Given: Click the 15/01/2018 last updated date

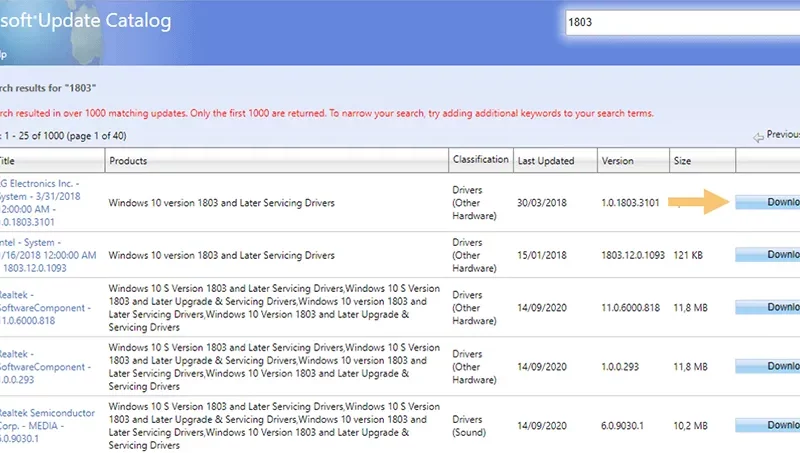Looking at the screenshot, I should click(541, 255).
